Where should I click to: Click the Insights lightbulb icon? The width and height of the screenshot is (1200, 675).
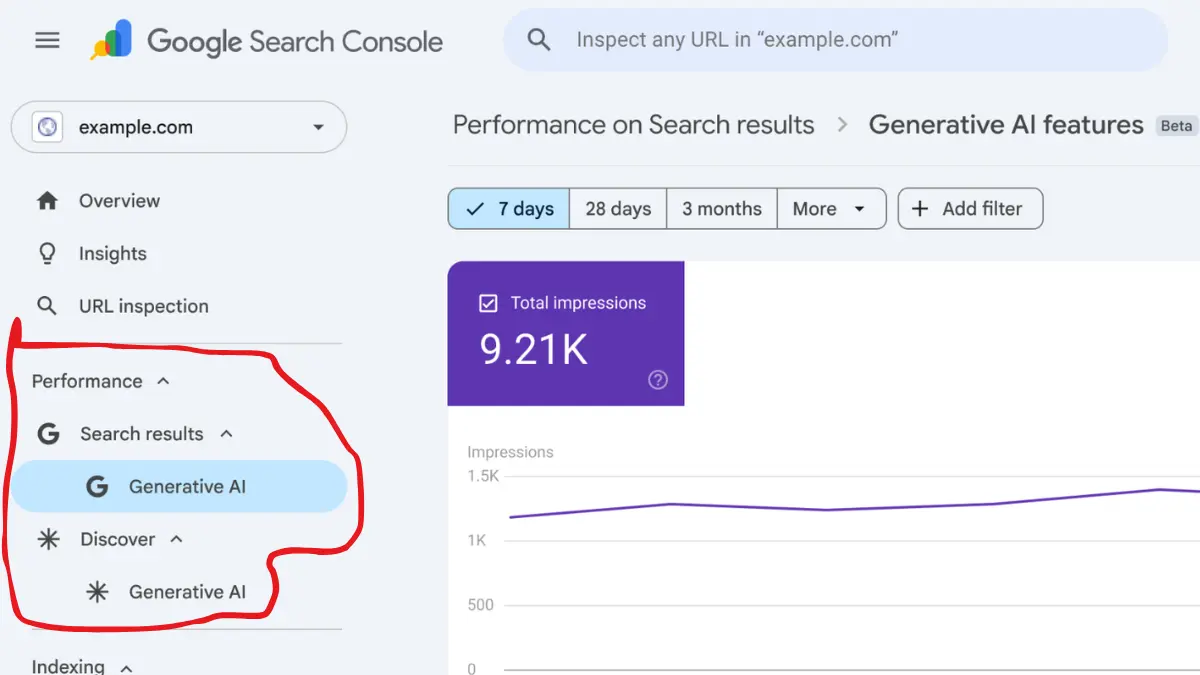(x=47, y=254)
